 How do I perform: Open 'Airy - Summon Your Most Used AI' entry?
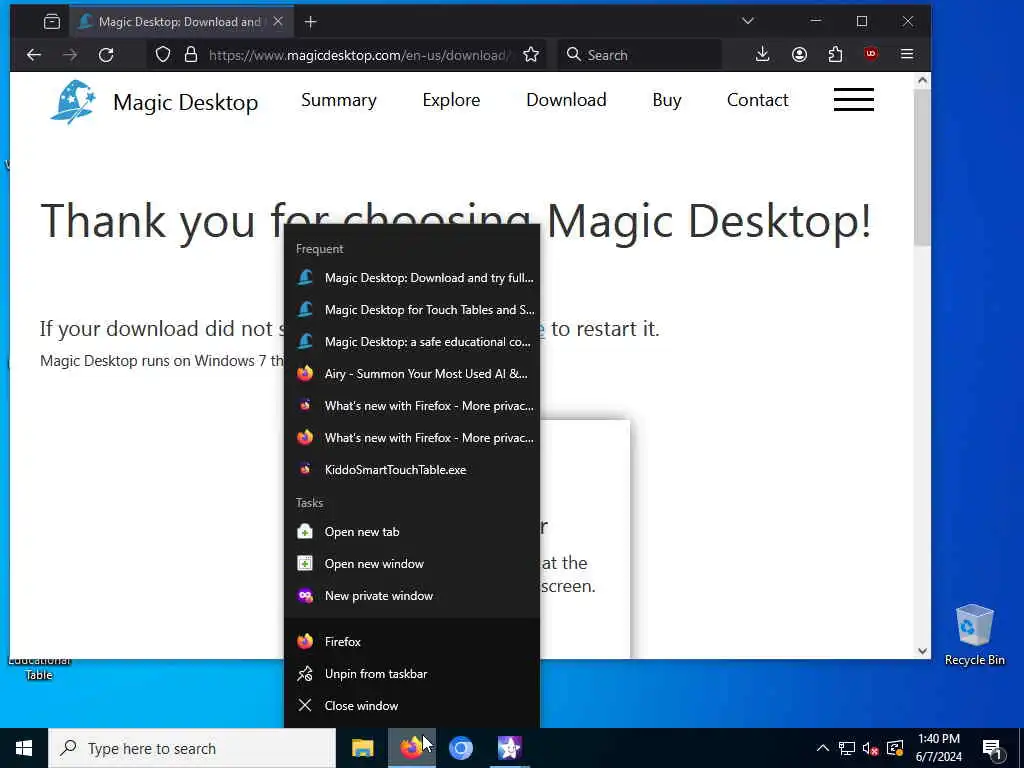coord(412,374)
